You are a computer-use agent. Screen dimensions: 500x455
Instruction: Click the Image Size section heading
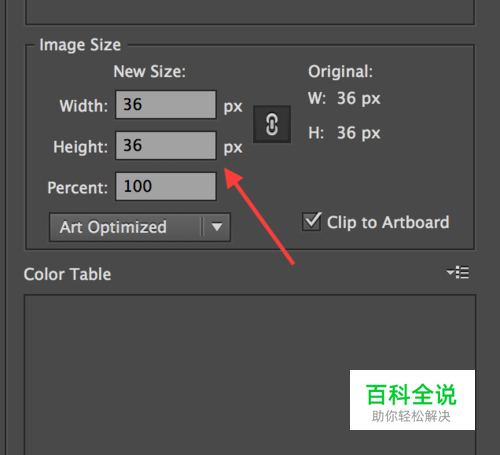[80, 45]
